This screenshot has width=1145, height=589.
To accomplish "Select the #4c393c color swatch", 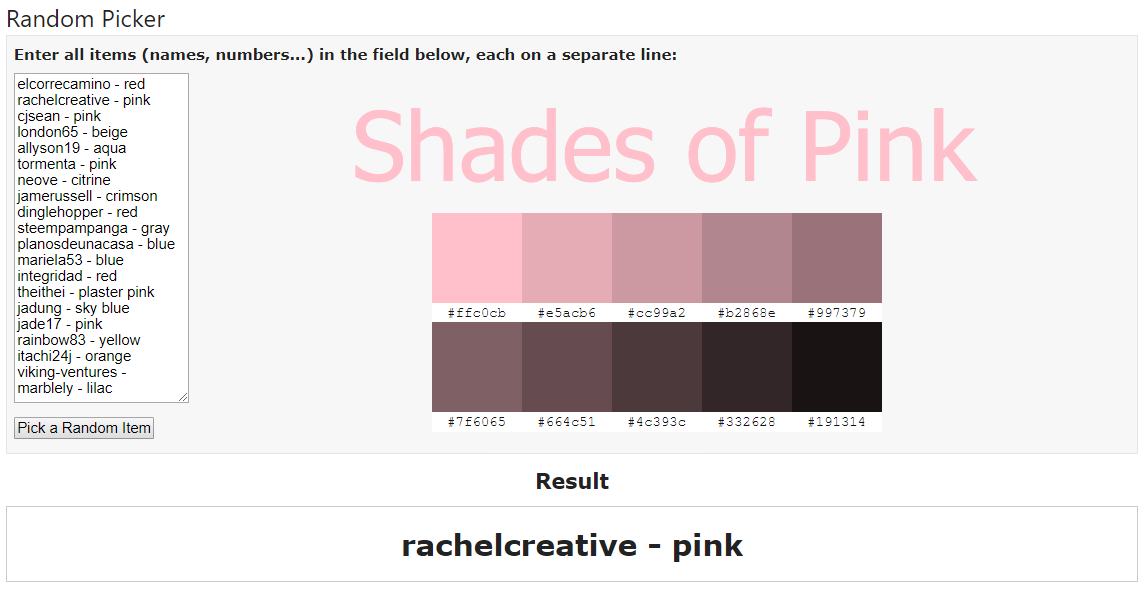I will tap(656, 367).
